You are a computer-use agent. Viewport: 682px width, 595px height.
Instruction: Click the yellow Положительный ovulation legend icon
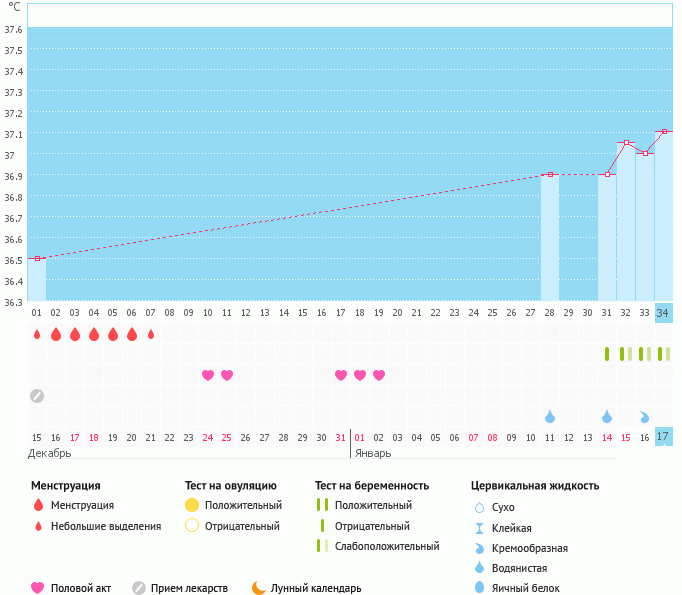pos(193,505)
